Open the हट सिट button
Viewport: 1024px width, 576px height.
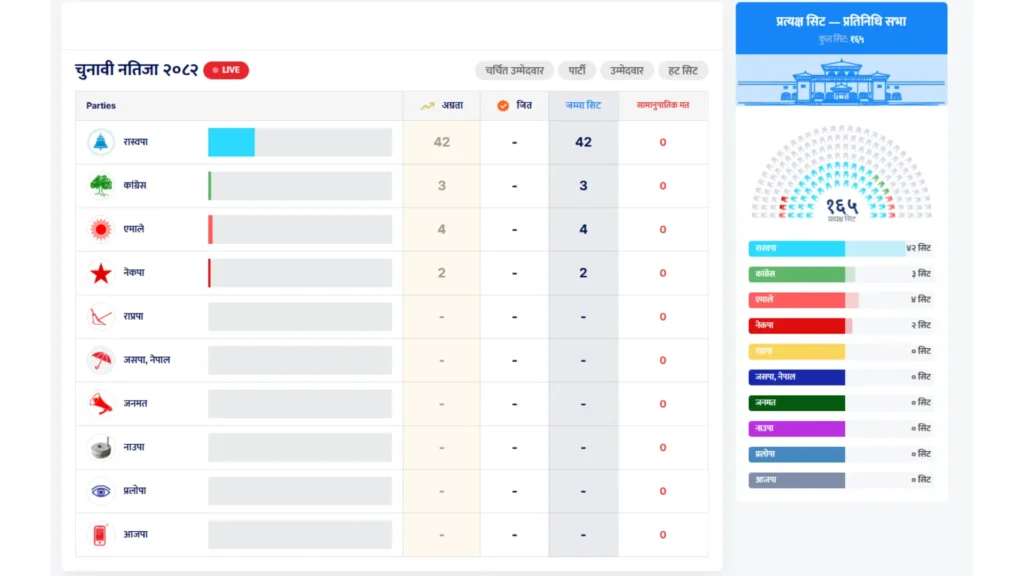pyautogui.click(x=683, y=71)
